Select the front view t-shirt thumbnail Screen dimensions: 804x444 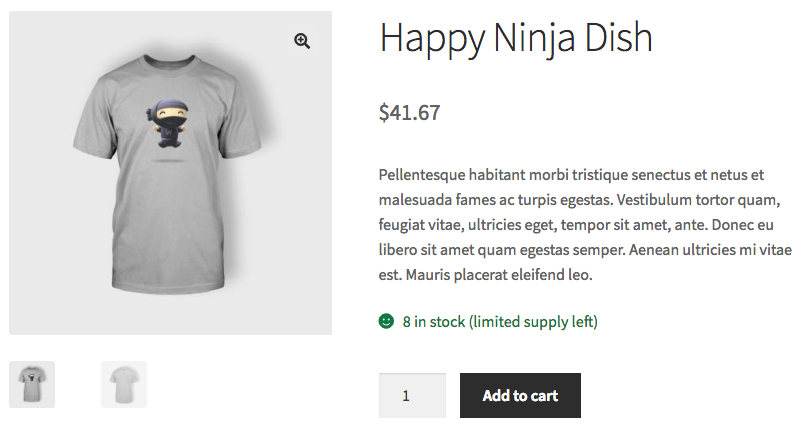coord(32,384)
